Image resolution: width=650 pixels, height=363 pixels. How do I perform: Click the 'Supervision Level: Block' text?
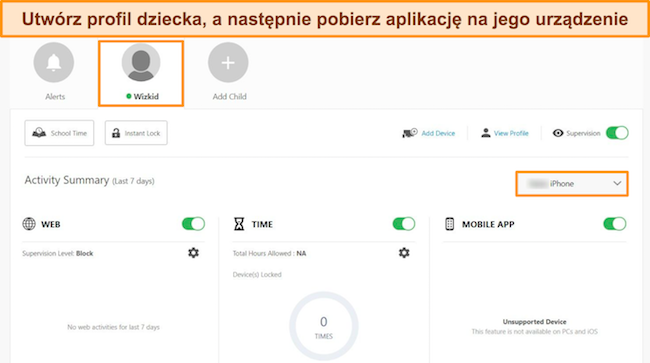click(x=58, y=253)
